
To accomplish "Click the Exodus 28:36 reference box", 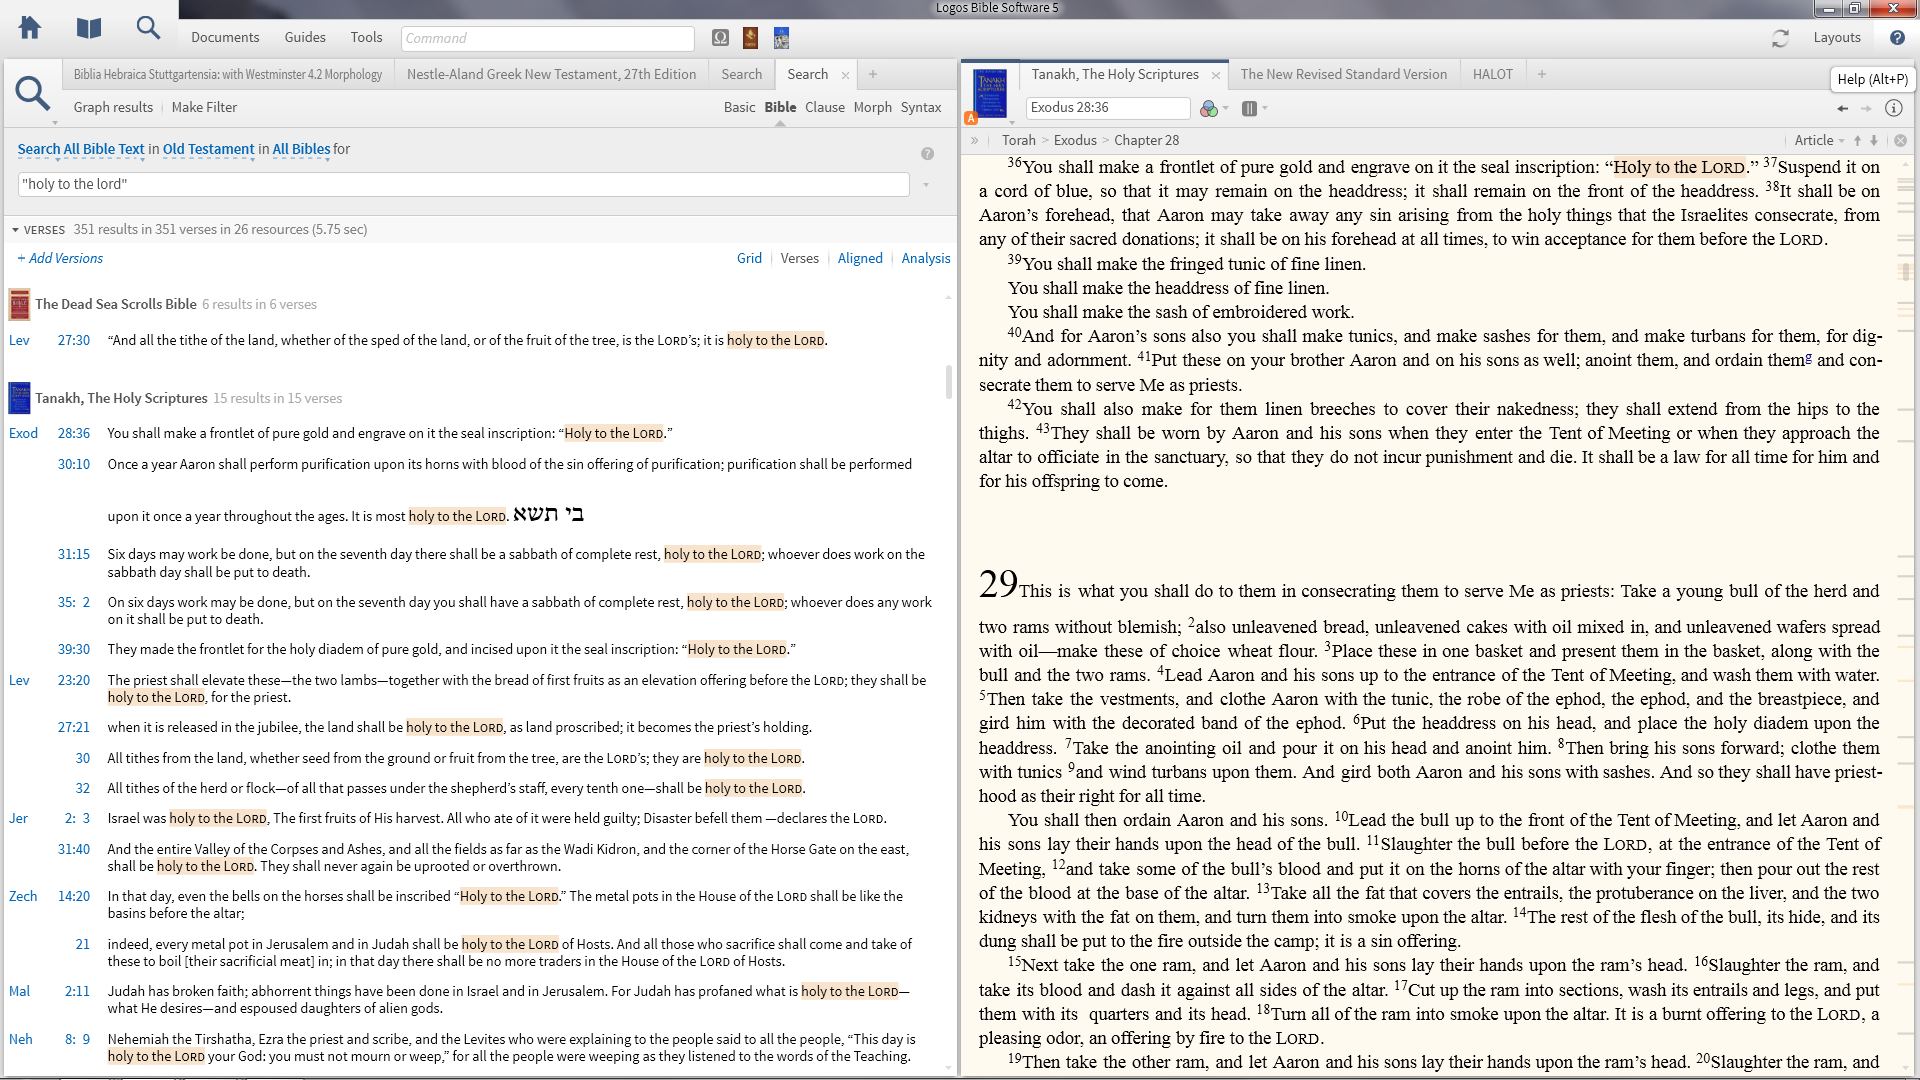I will (1106, 107).
